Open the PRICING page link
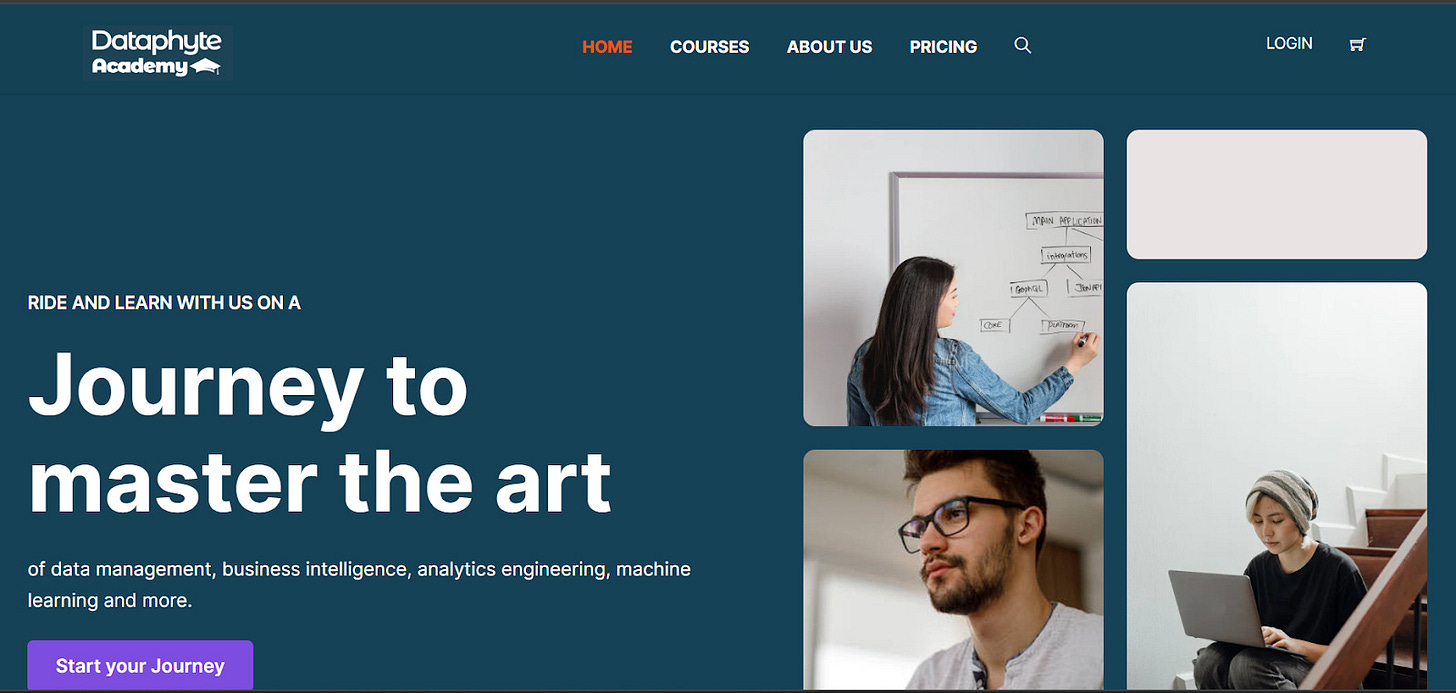The height and width of the screenshot is (693, 1456). tap(943, 46)
